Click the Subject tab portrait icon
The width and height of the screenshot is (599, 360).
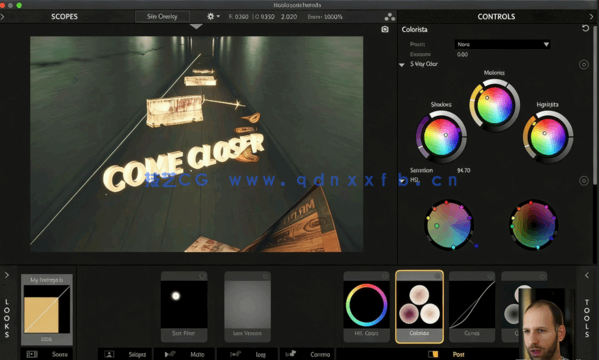(109, 354)
